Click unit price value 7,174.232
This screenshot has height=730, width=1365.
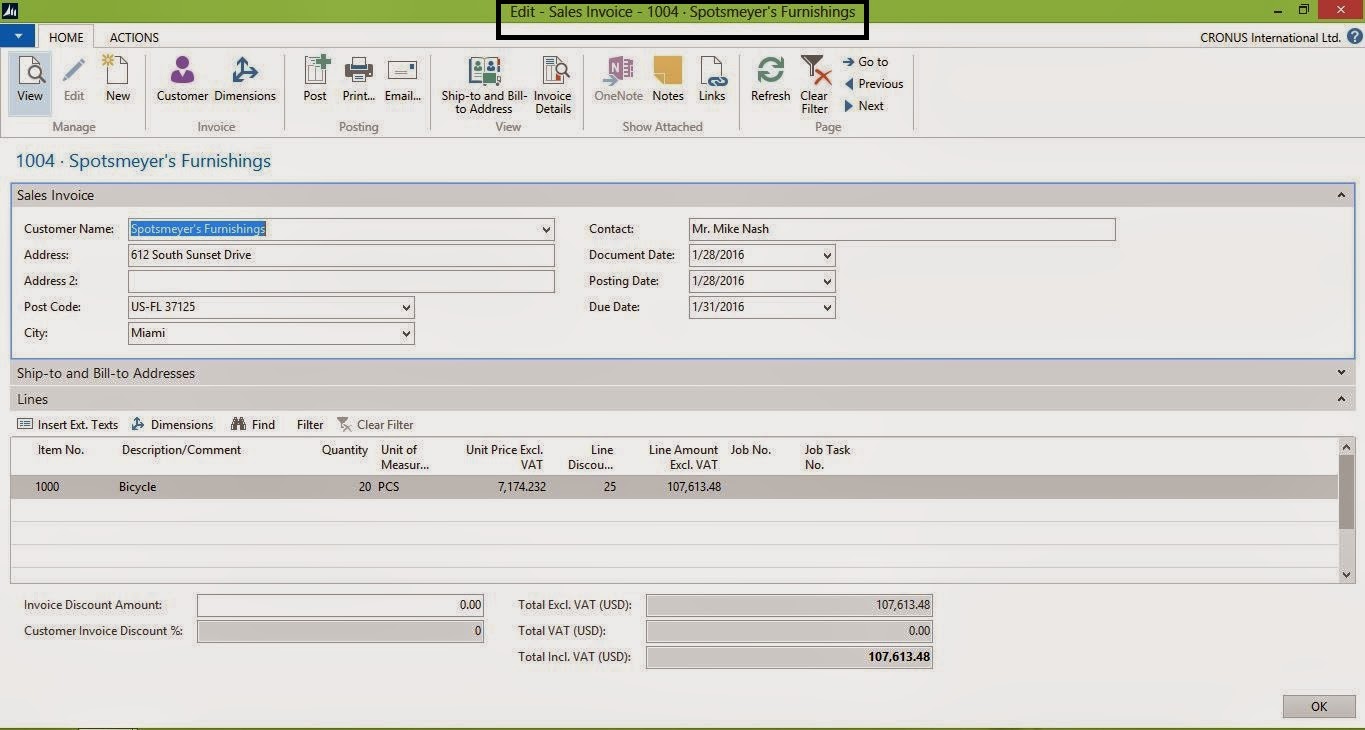point(522,487)
